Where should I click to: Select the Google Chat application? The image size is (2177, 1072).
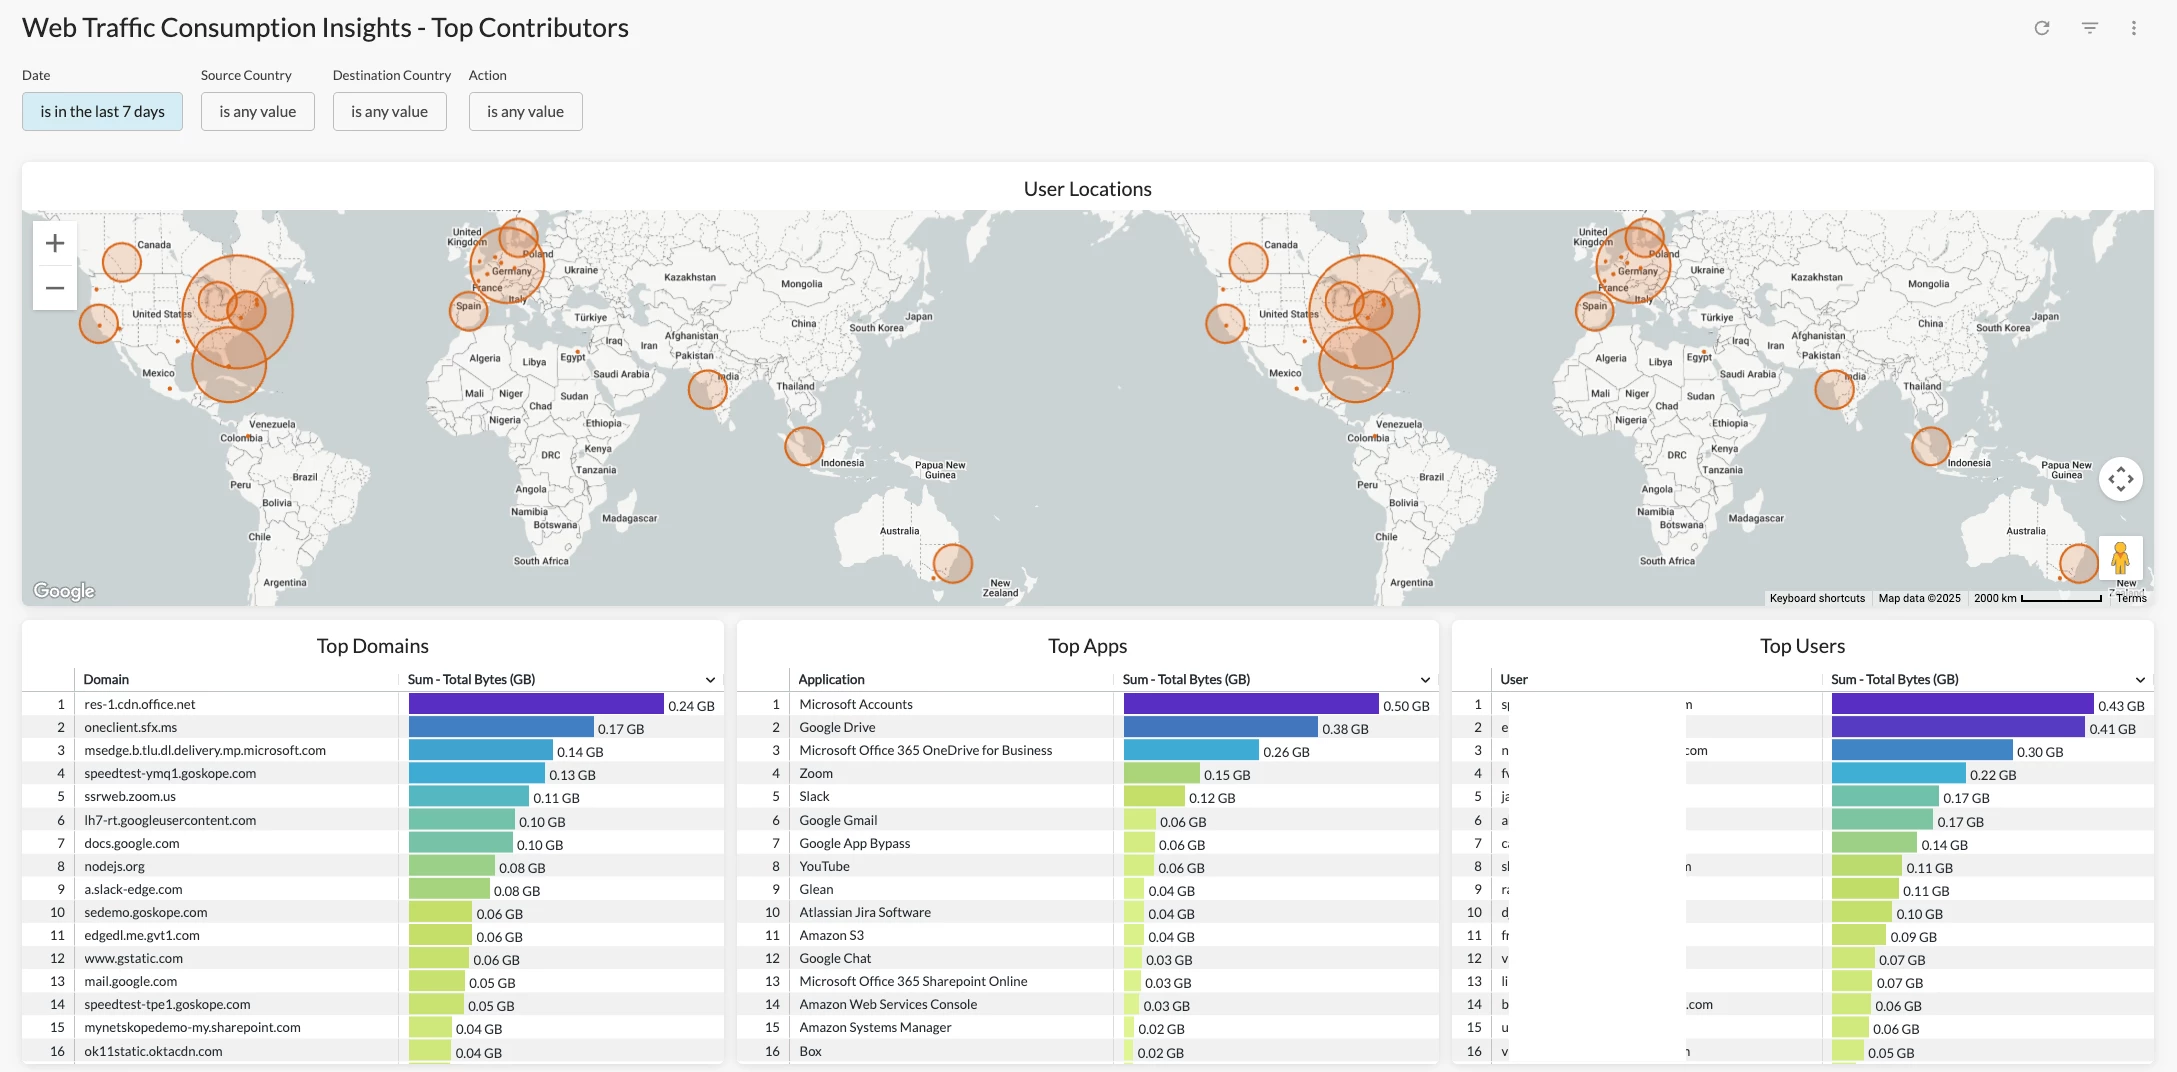[835, 958]
